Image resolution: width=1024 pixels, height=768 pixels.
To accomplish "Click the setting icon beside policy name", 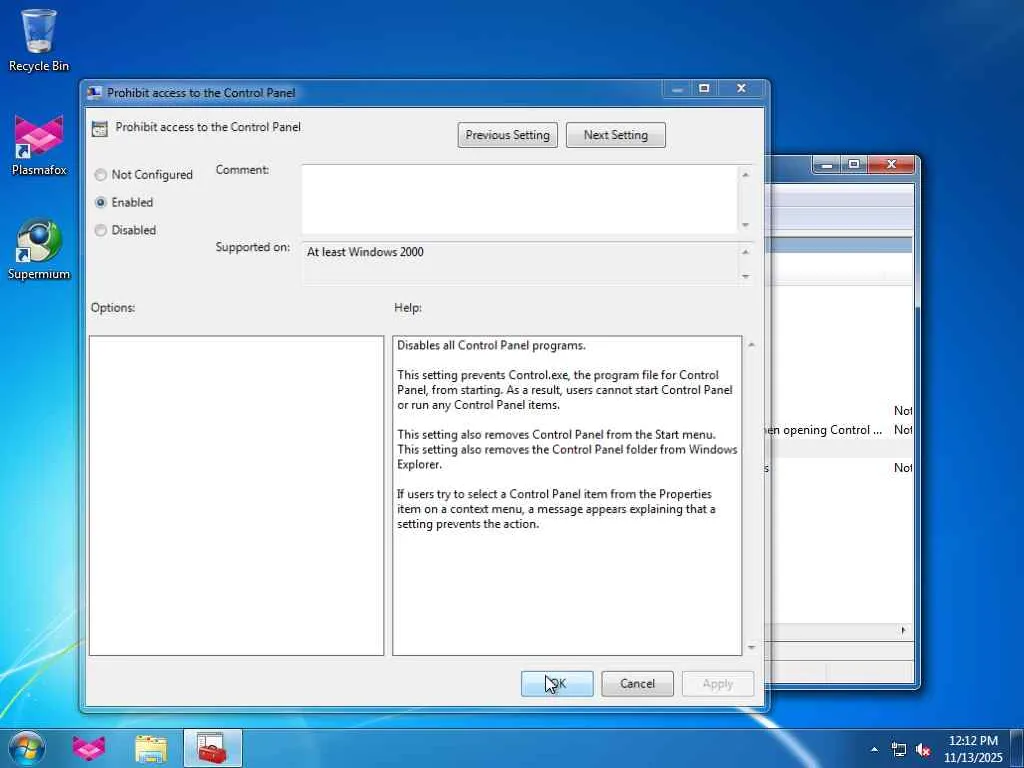I will (x=99, y=129).
